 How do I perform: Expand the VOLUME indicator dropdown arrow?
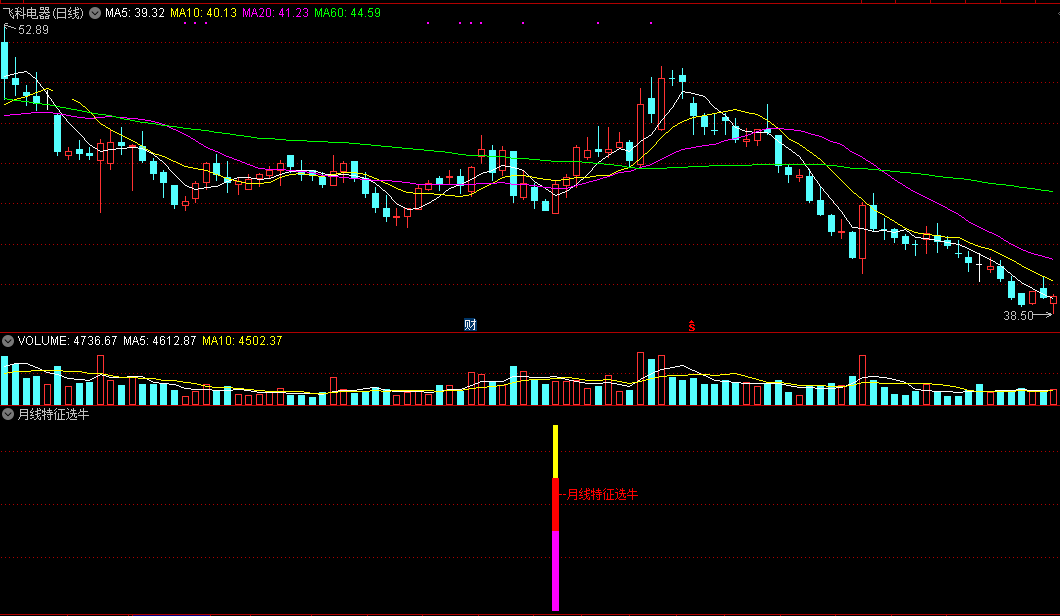7,341
